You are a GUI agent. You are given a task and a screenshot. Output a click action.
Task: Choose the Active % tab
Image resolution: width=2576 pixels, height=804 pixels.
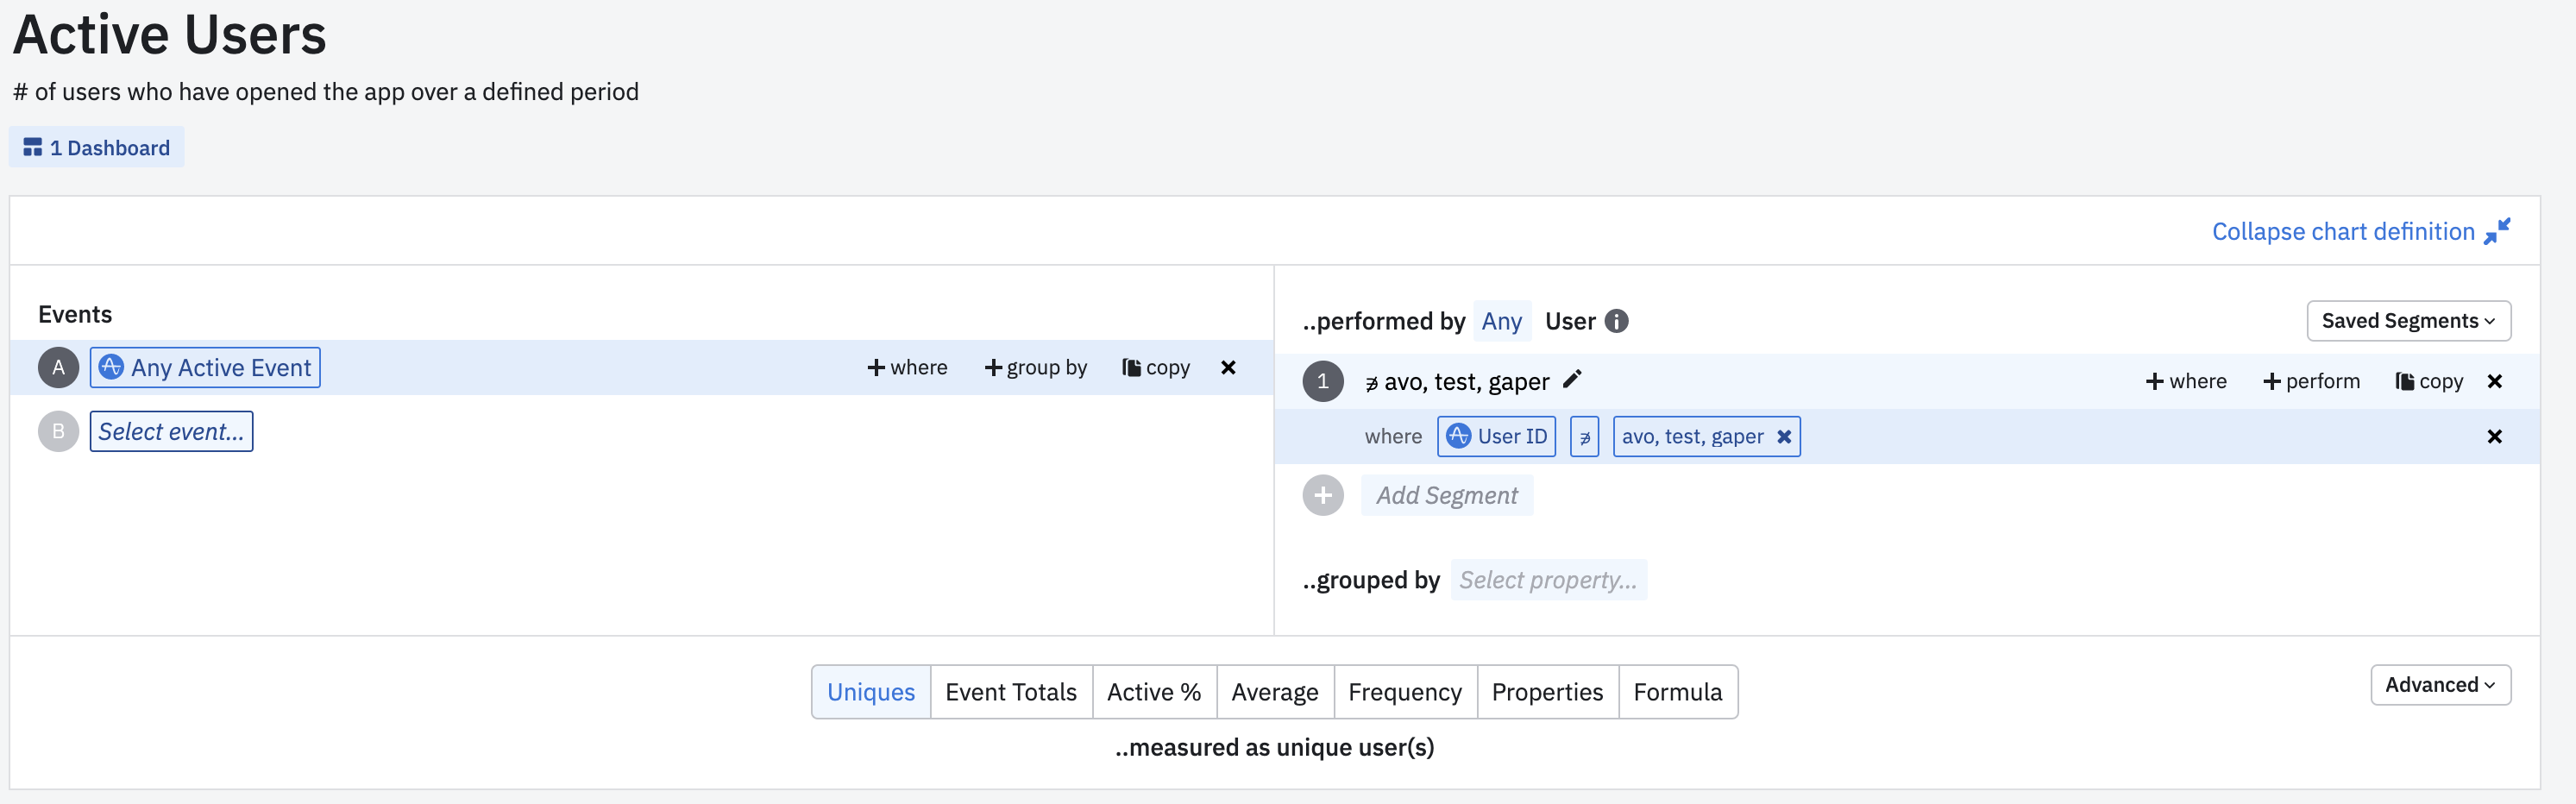click(1154, 692)
